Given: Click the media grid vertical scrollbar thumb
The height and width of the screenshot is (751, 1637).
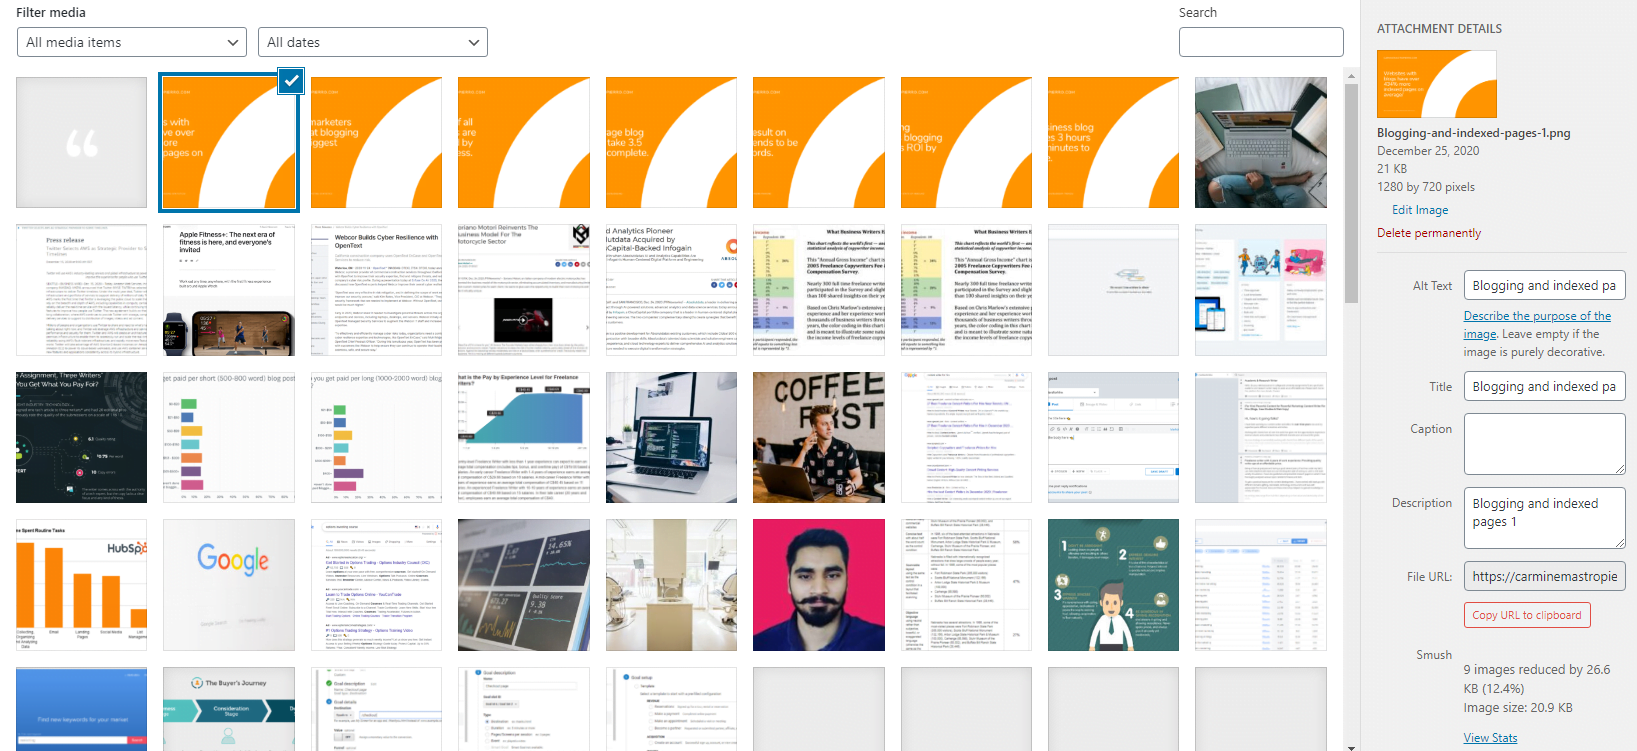Looking at the screenshot, I should point(1352,193).
